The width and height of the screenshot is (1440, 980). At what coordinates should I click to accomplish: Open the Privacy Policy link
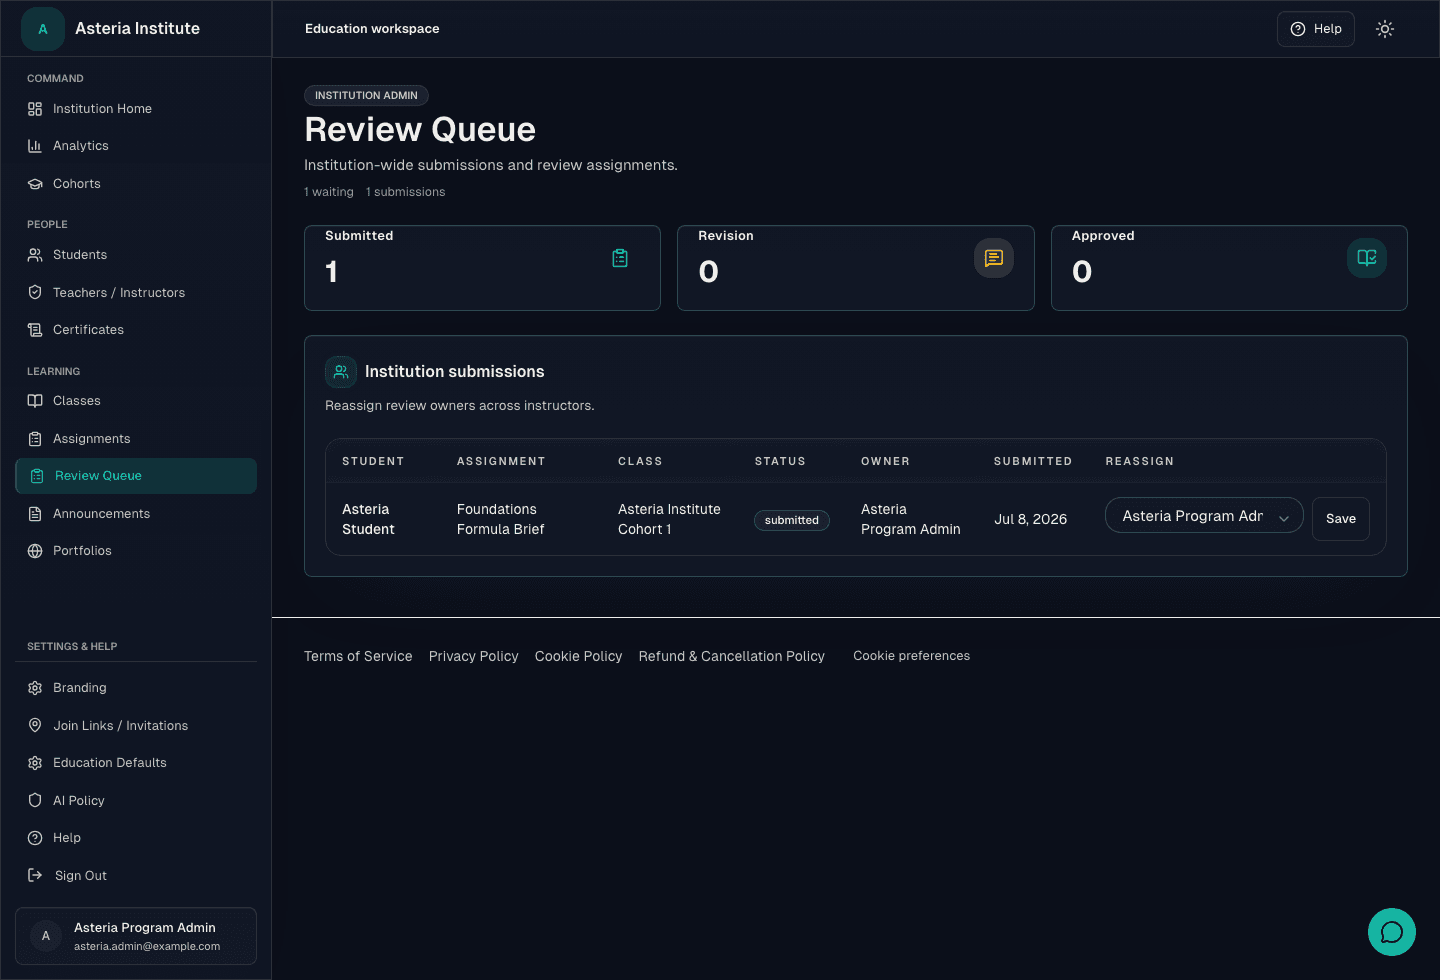[474, 656]
